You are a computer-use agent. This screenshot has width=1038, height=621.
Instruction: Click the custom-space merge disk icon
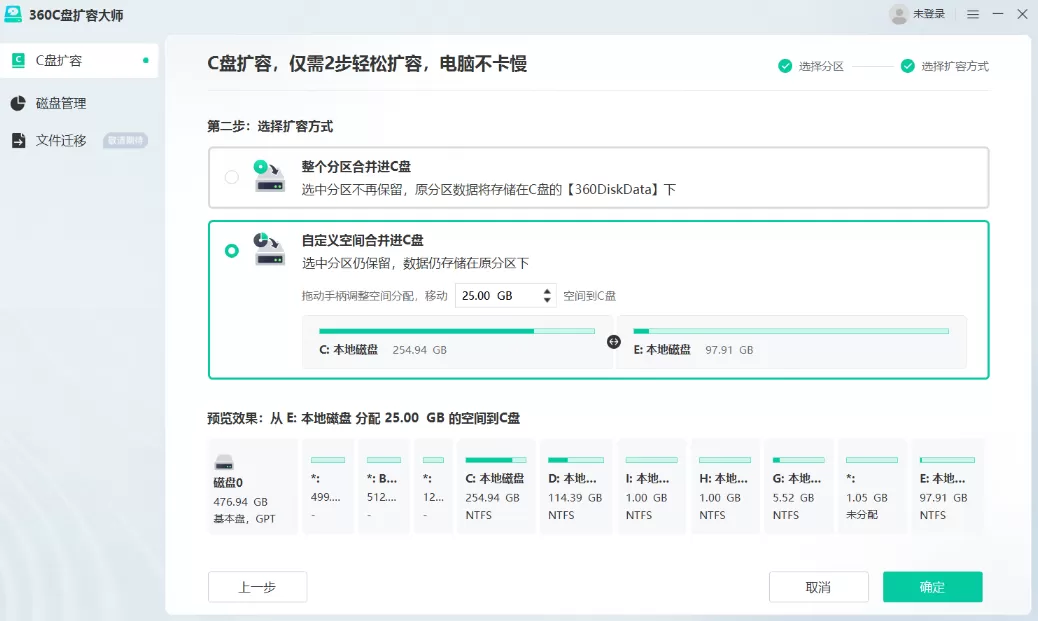[x=269, y=250]
